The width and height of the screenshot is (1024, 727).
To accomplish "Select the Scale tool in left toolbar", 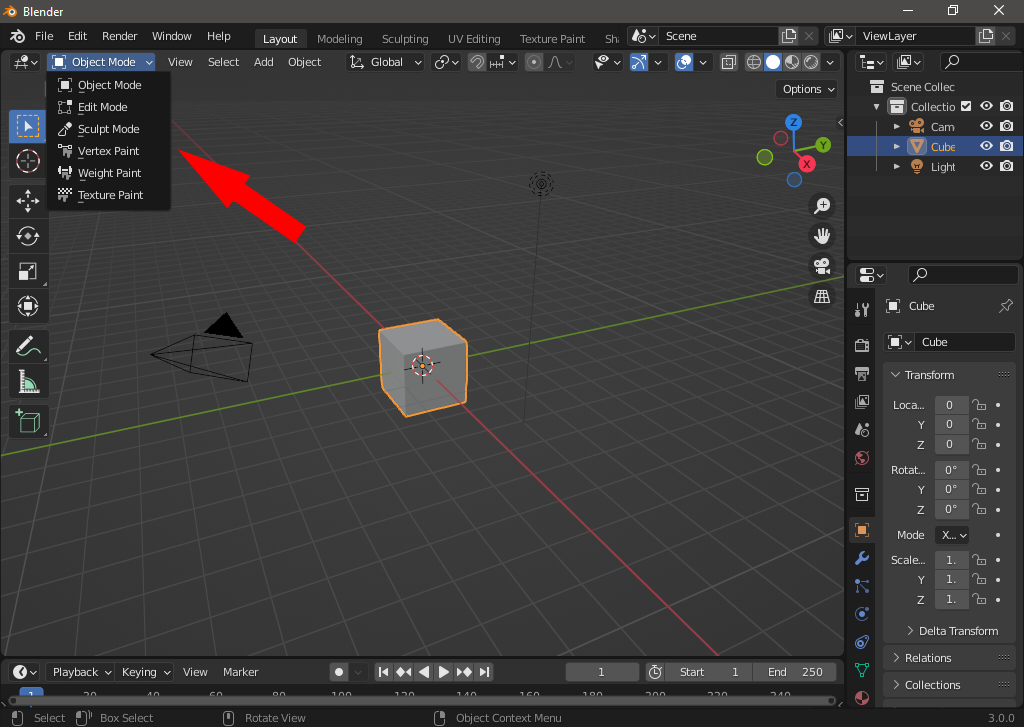I will coord(28,271).
